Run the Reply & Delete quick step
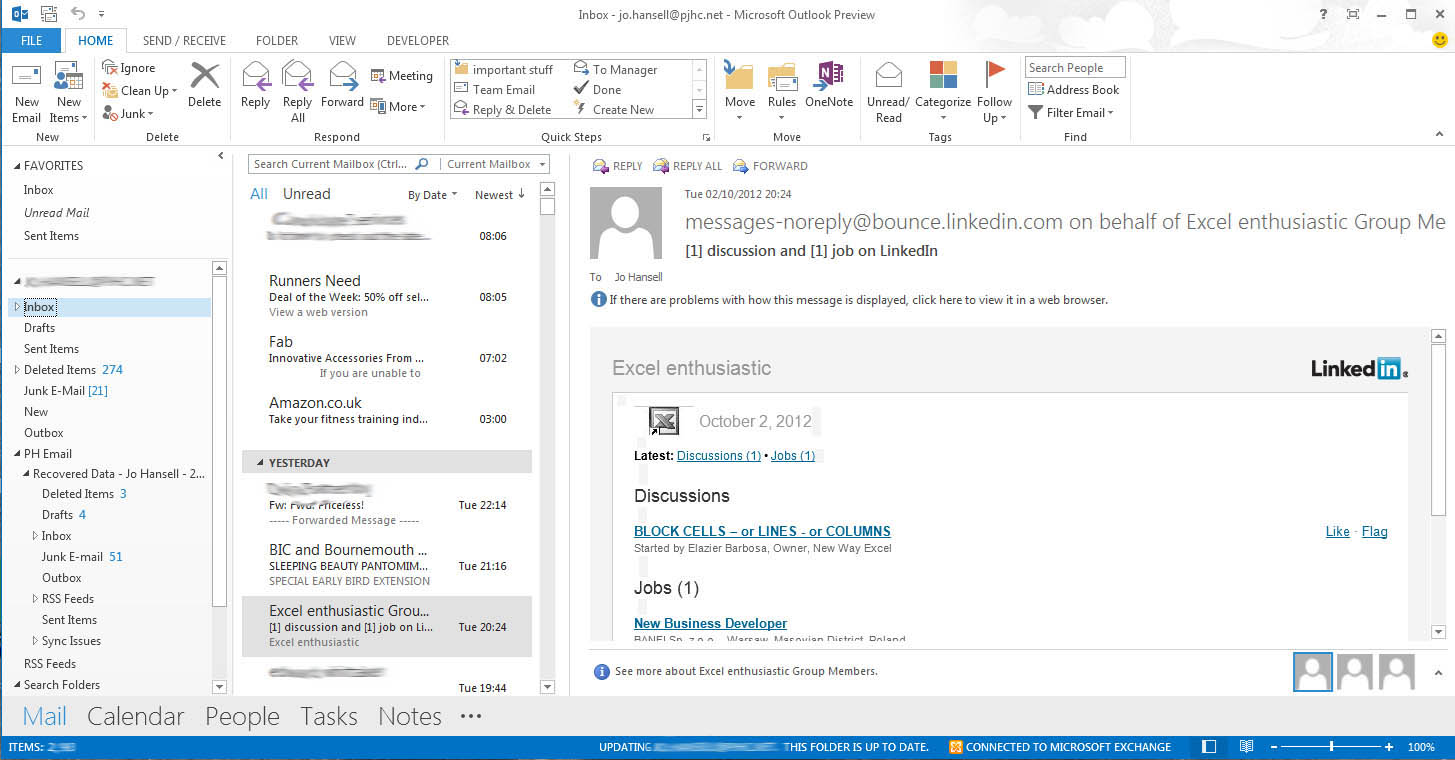The image size is (1455, 760). 503,109
